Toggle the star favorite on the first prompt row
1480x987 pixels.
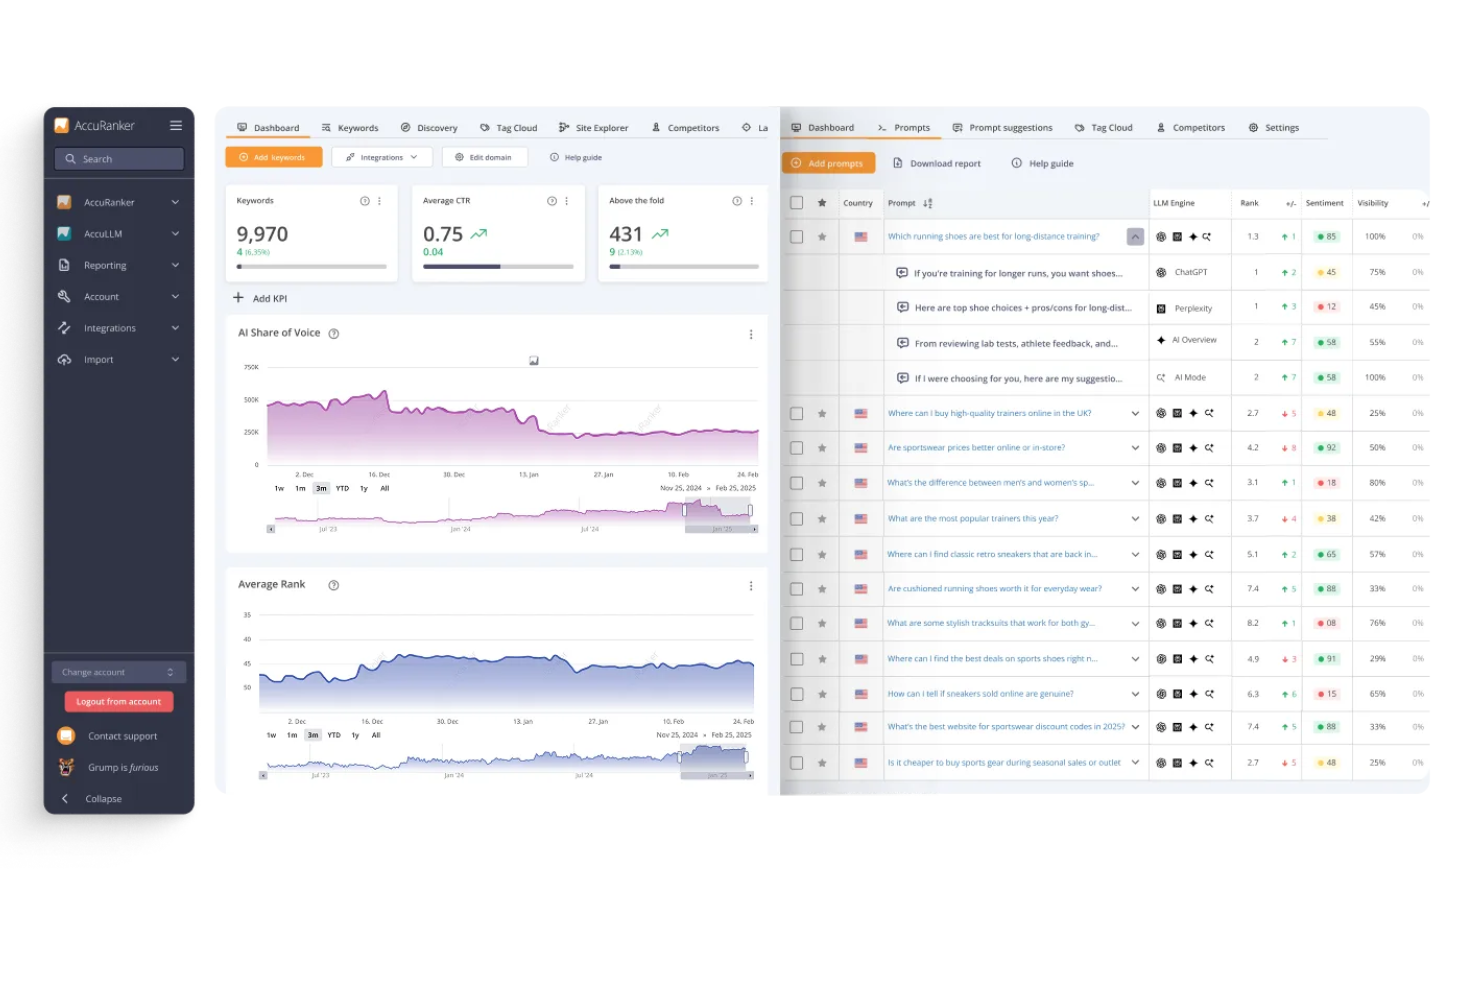point(821,236)
